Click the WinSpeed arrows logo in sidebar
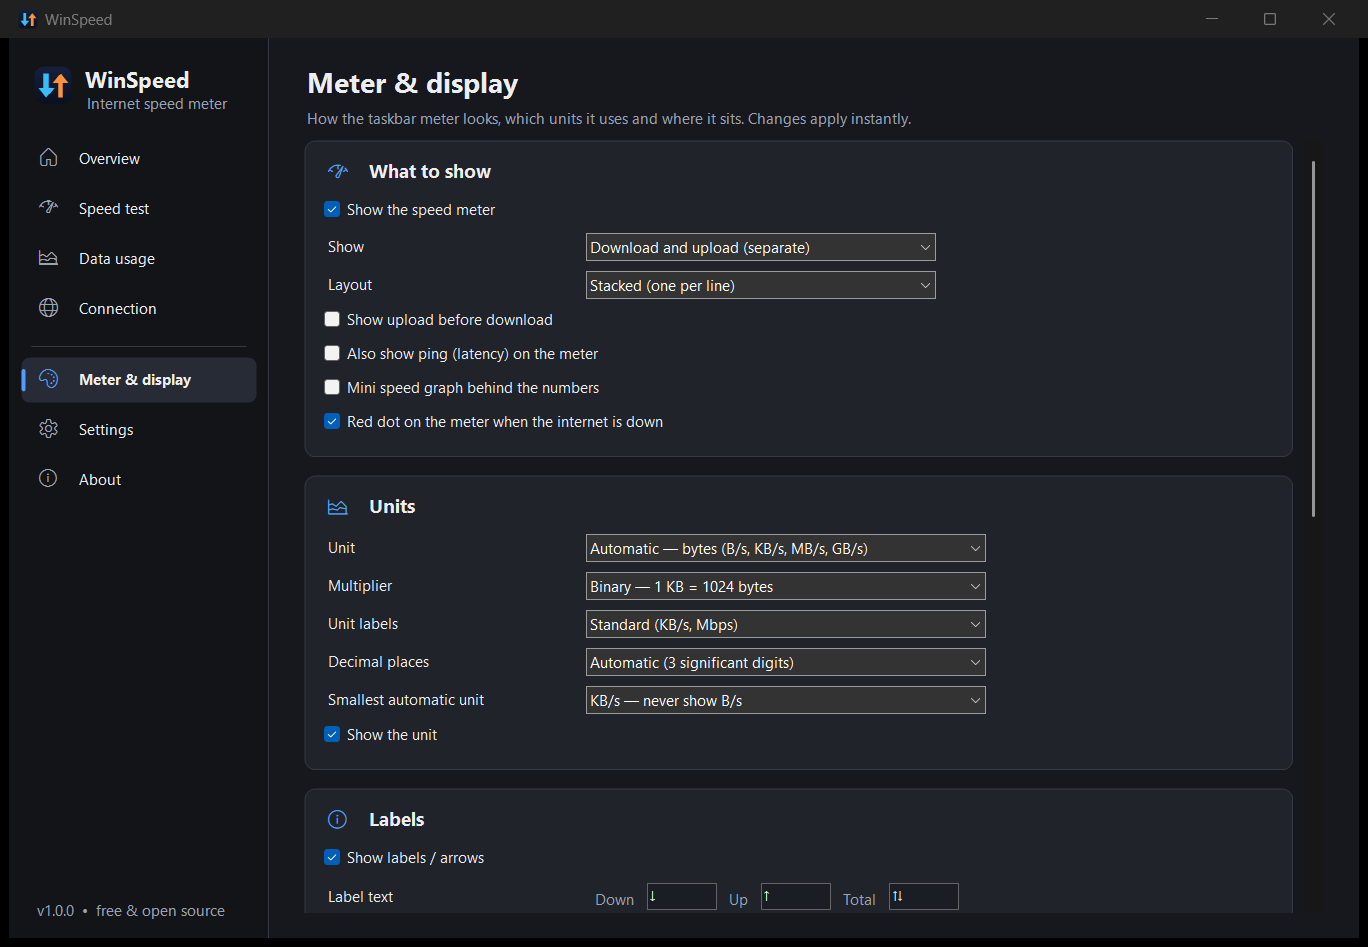The width and height of the screenshot is (1368, 947). pyautogui.click(x=52, y=85)
